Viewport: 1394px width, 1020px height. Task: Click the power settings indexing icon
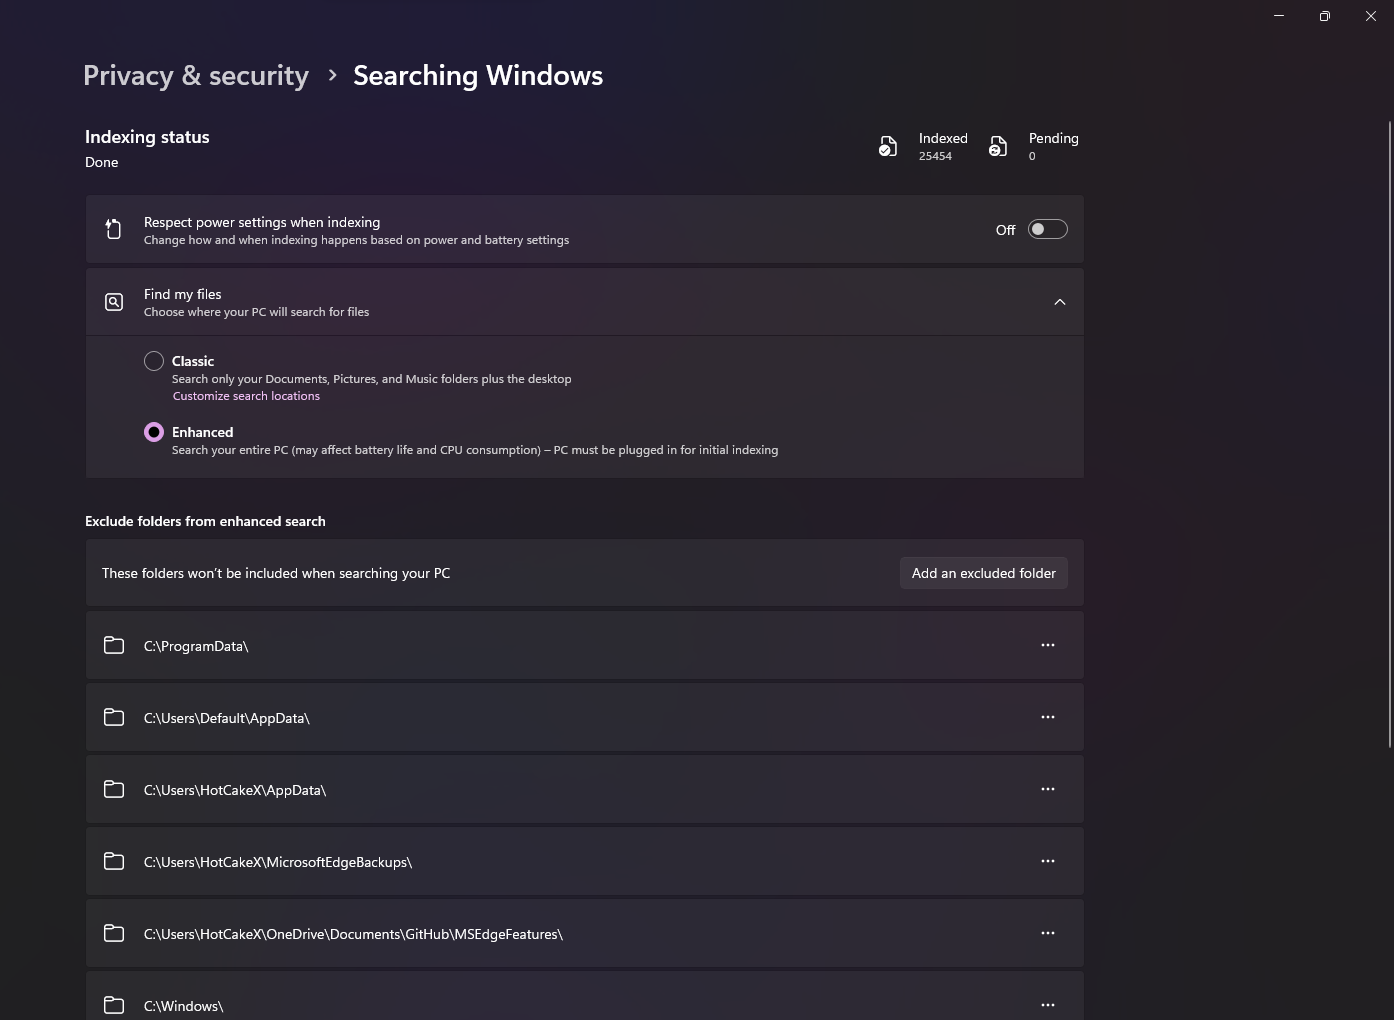tap(113, 228)
